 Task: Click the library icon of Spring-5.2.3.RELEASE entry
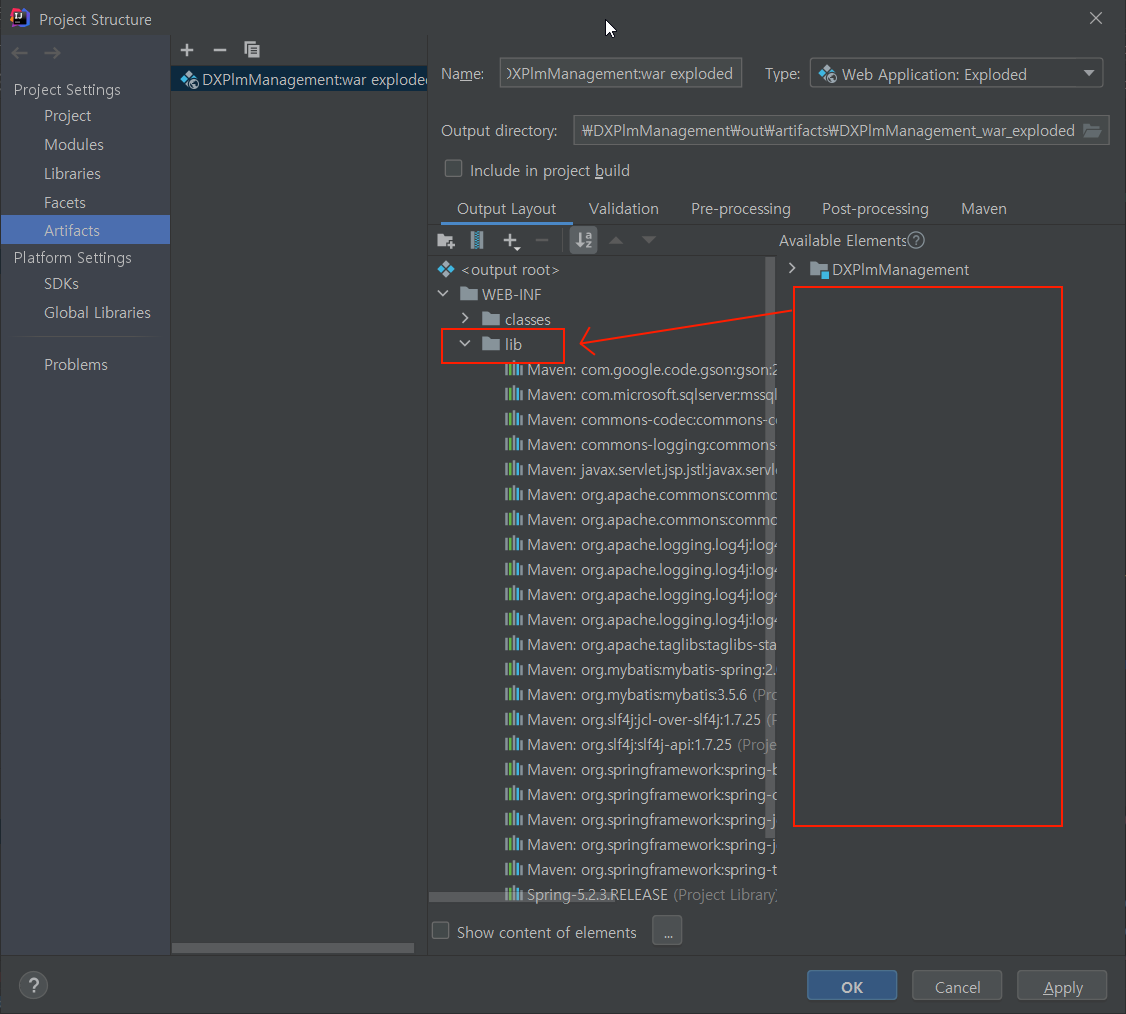click(x=513, y=894)
